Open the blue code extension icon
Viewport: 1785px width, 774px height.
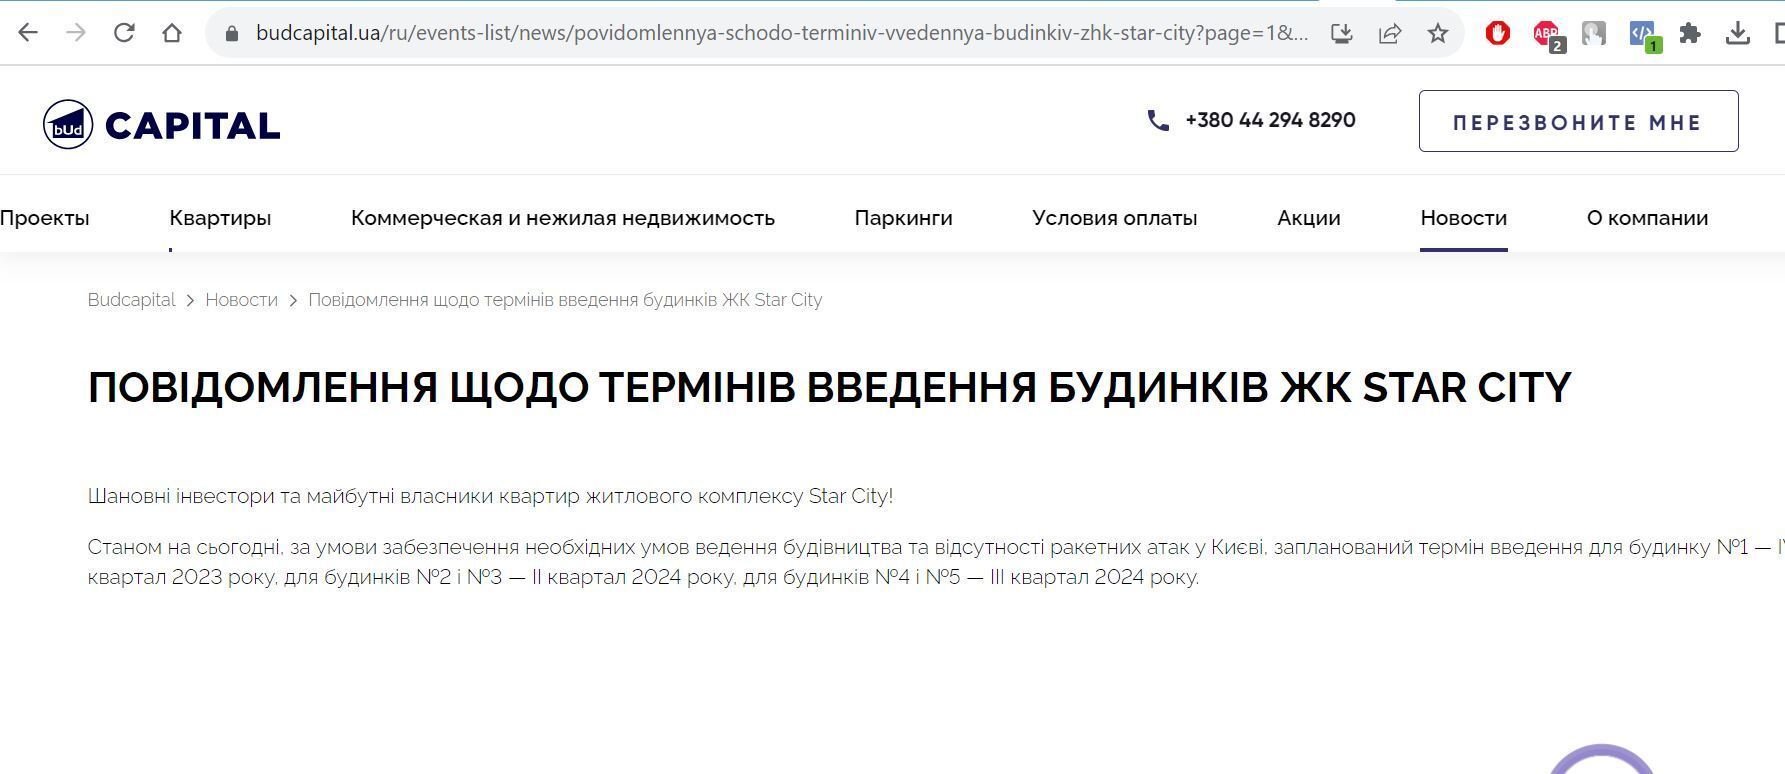click(x=1643, y=35)
